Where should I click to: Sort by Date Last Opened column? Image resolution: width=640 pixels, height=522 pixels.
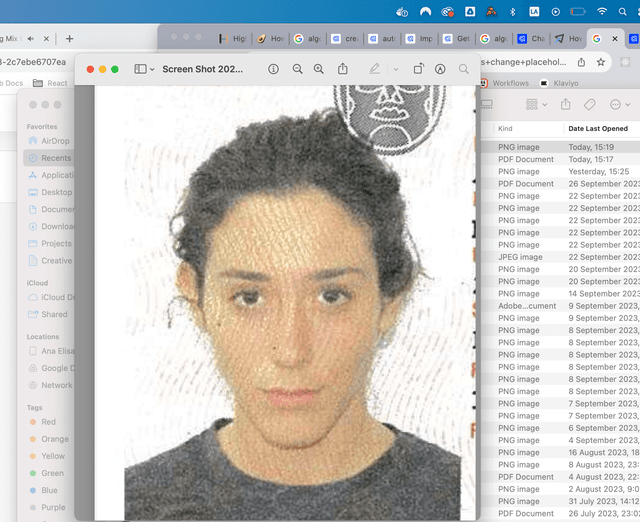pos(598,129)
